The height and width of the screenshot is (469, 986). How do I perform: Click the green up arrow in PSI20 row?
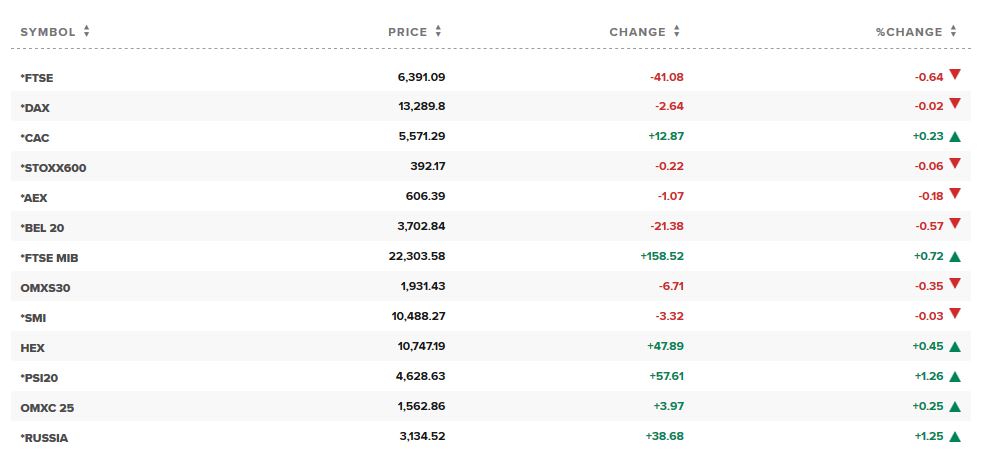point(955,377)
